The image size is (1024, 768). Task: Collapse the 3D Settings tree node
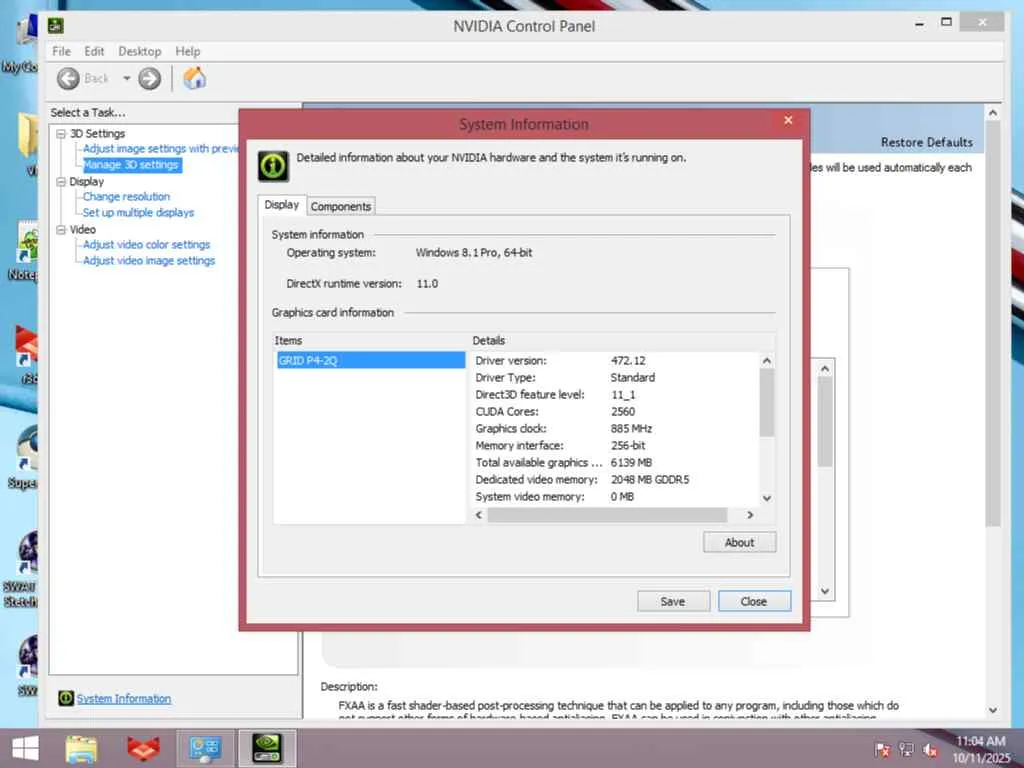(x=61, y=133)
